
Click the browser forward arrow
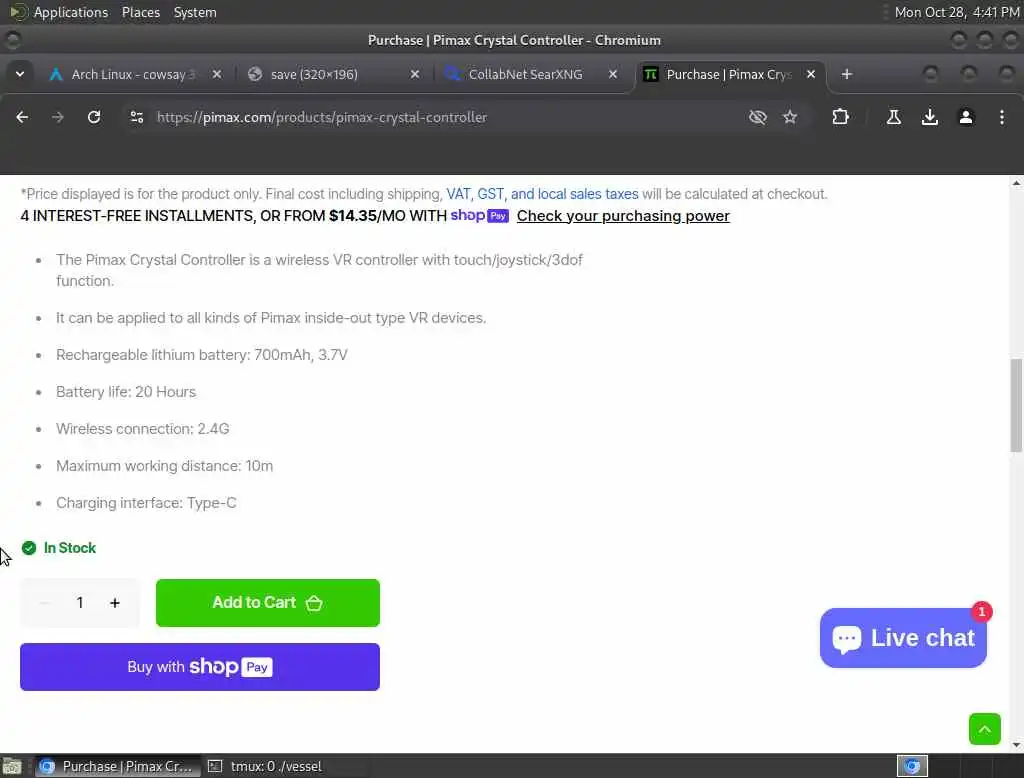click(58, 118)
